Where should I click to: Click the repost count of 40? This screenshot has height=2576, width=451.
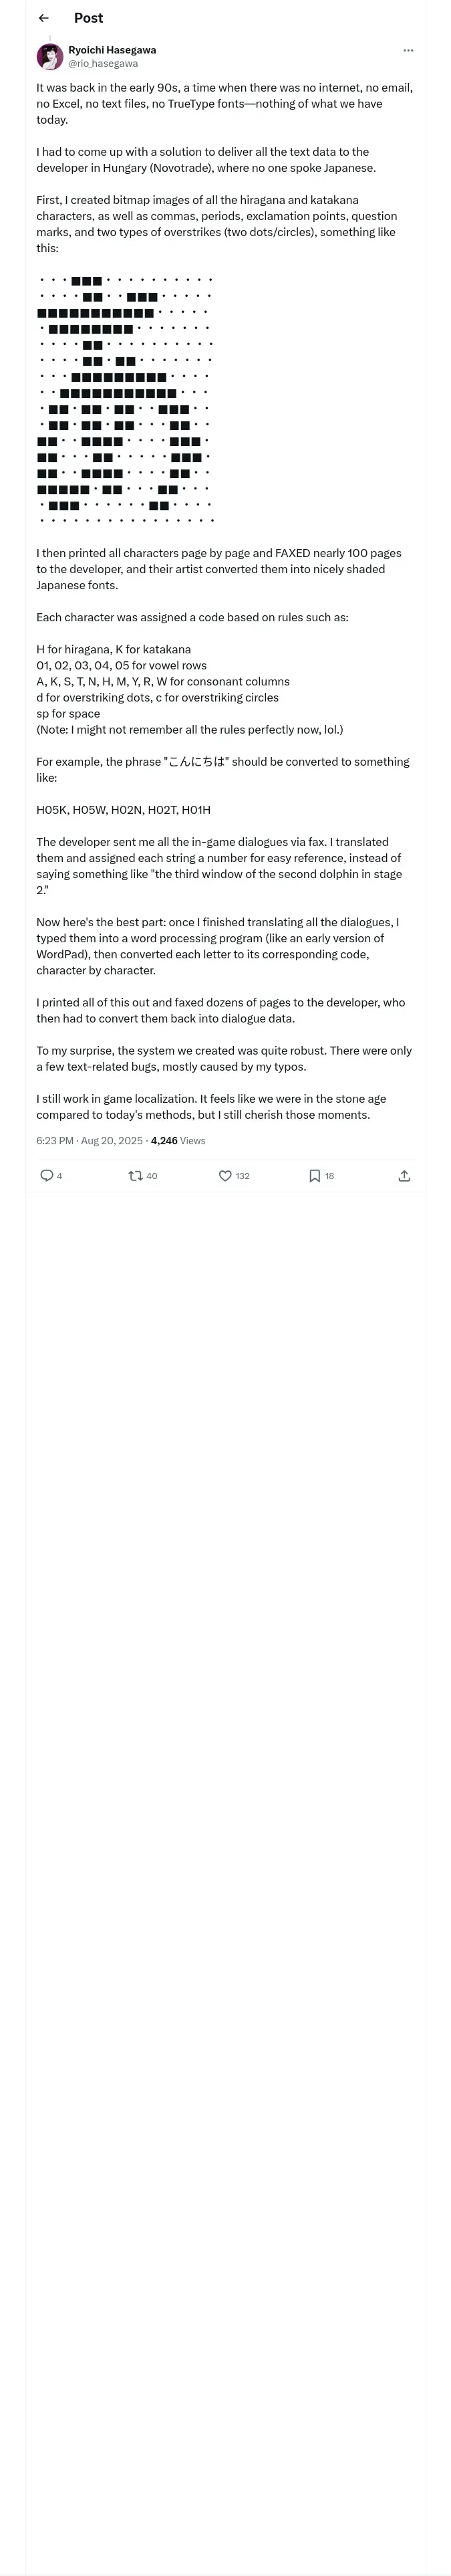point(152,1177)
